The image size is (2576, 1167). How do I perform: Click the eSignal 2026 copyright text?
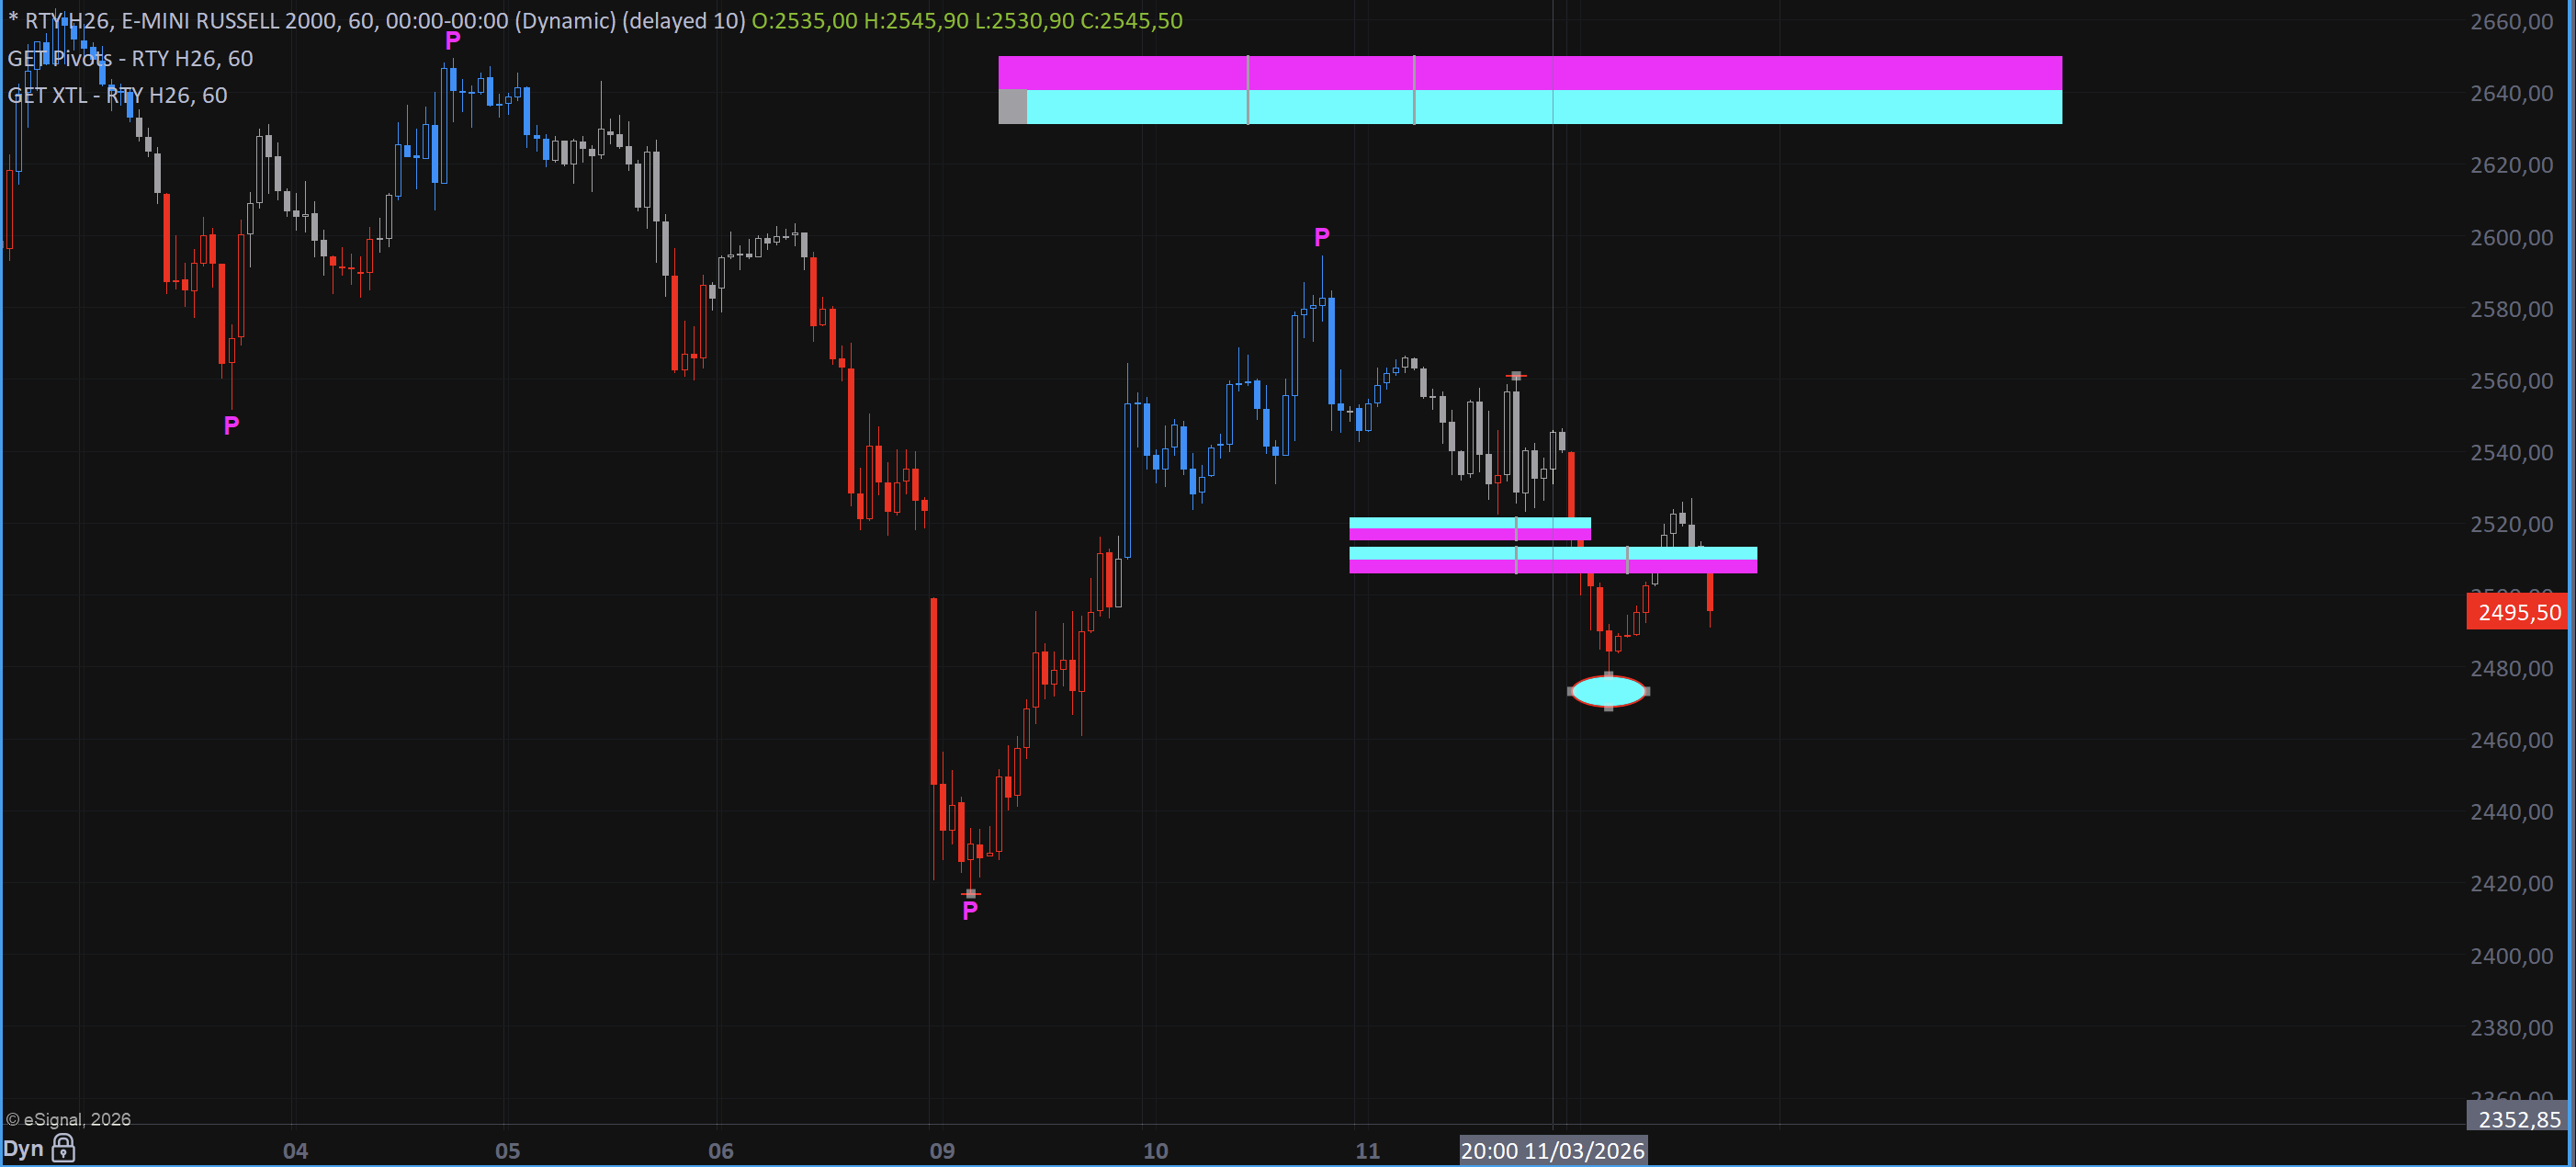pyautogui.click(x=69, y=1119)
